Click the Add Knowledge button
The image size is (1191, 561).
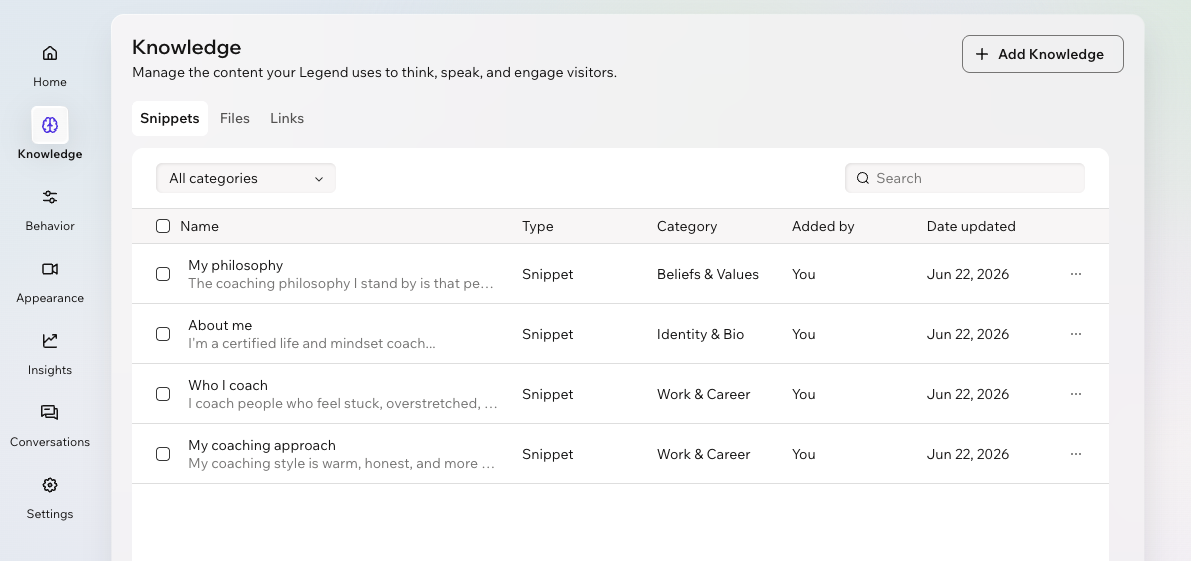1042,54
